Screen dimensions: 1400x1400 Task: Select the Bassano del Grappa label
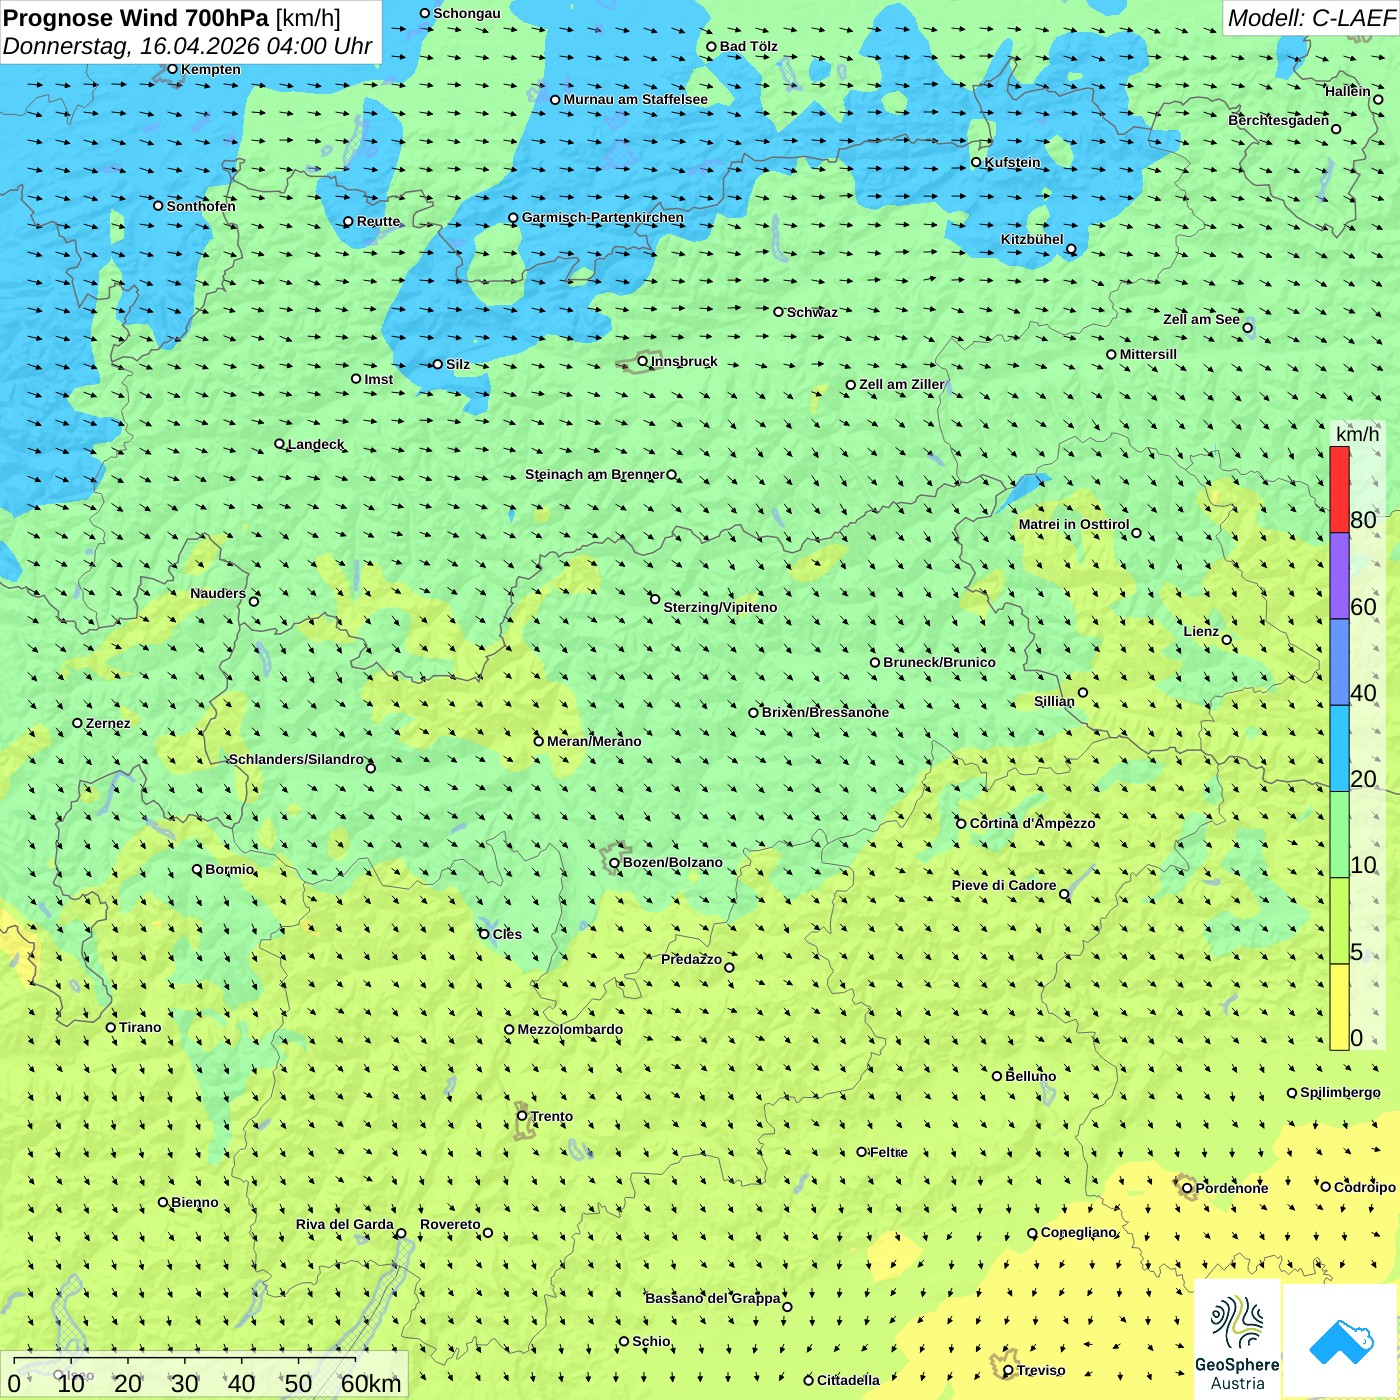pos(713,1298)
